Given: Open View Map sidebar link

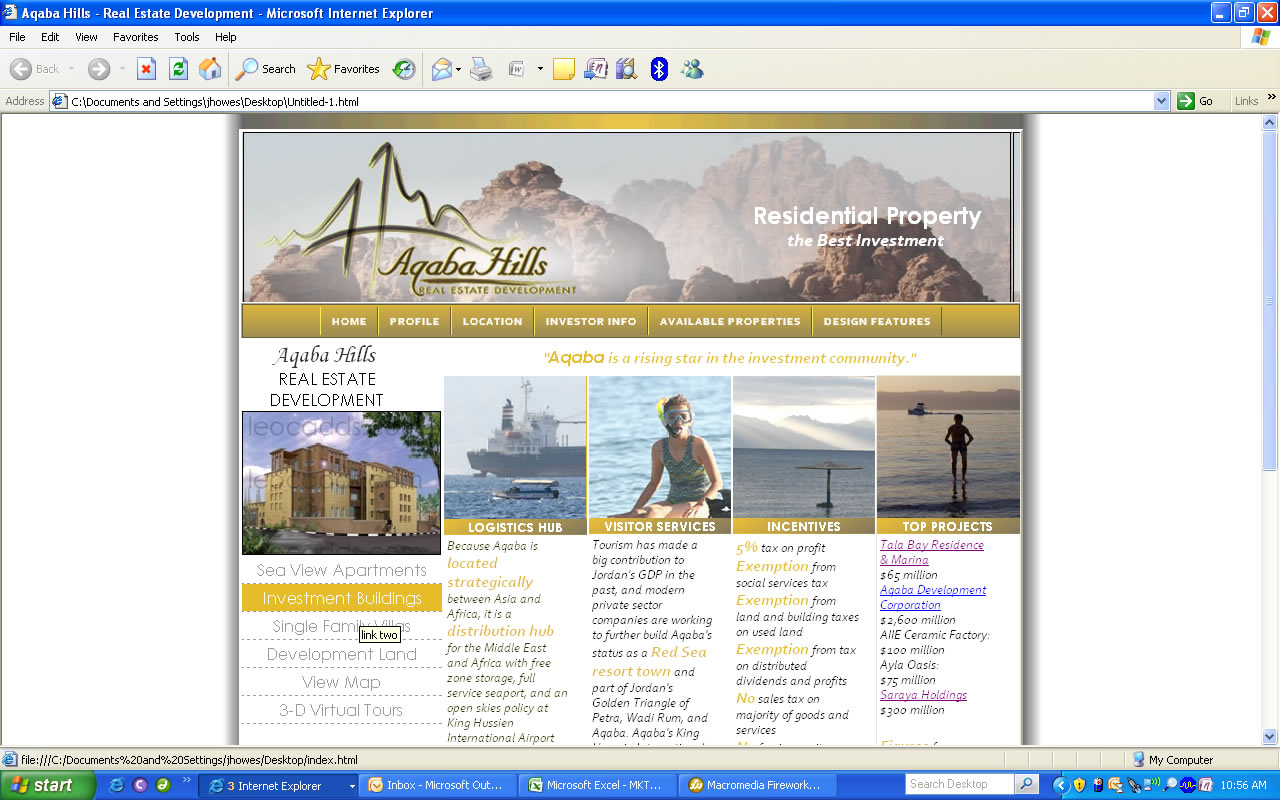Looking at the screenshot, I should pyautogui.click(x=342, y=682).
